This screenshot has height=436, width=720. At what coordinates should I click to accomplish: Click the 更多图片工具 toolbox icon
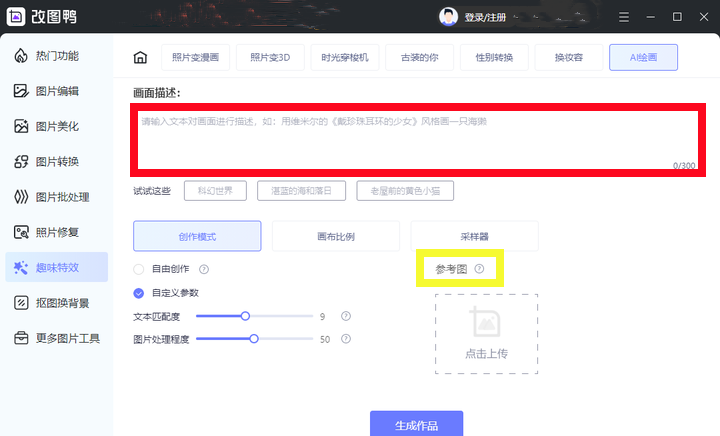pyautogui.click(x=21, y=338)
